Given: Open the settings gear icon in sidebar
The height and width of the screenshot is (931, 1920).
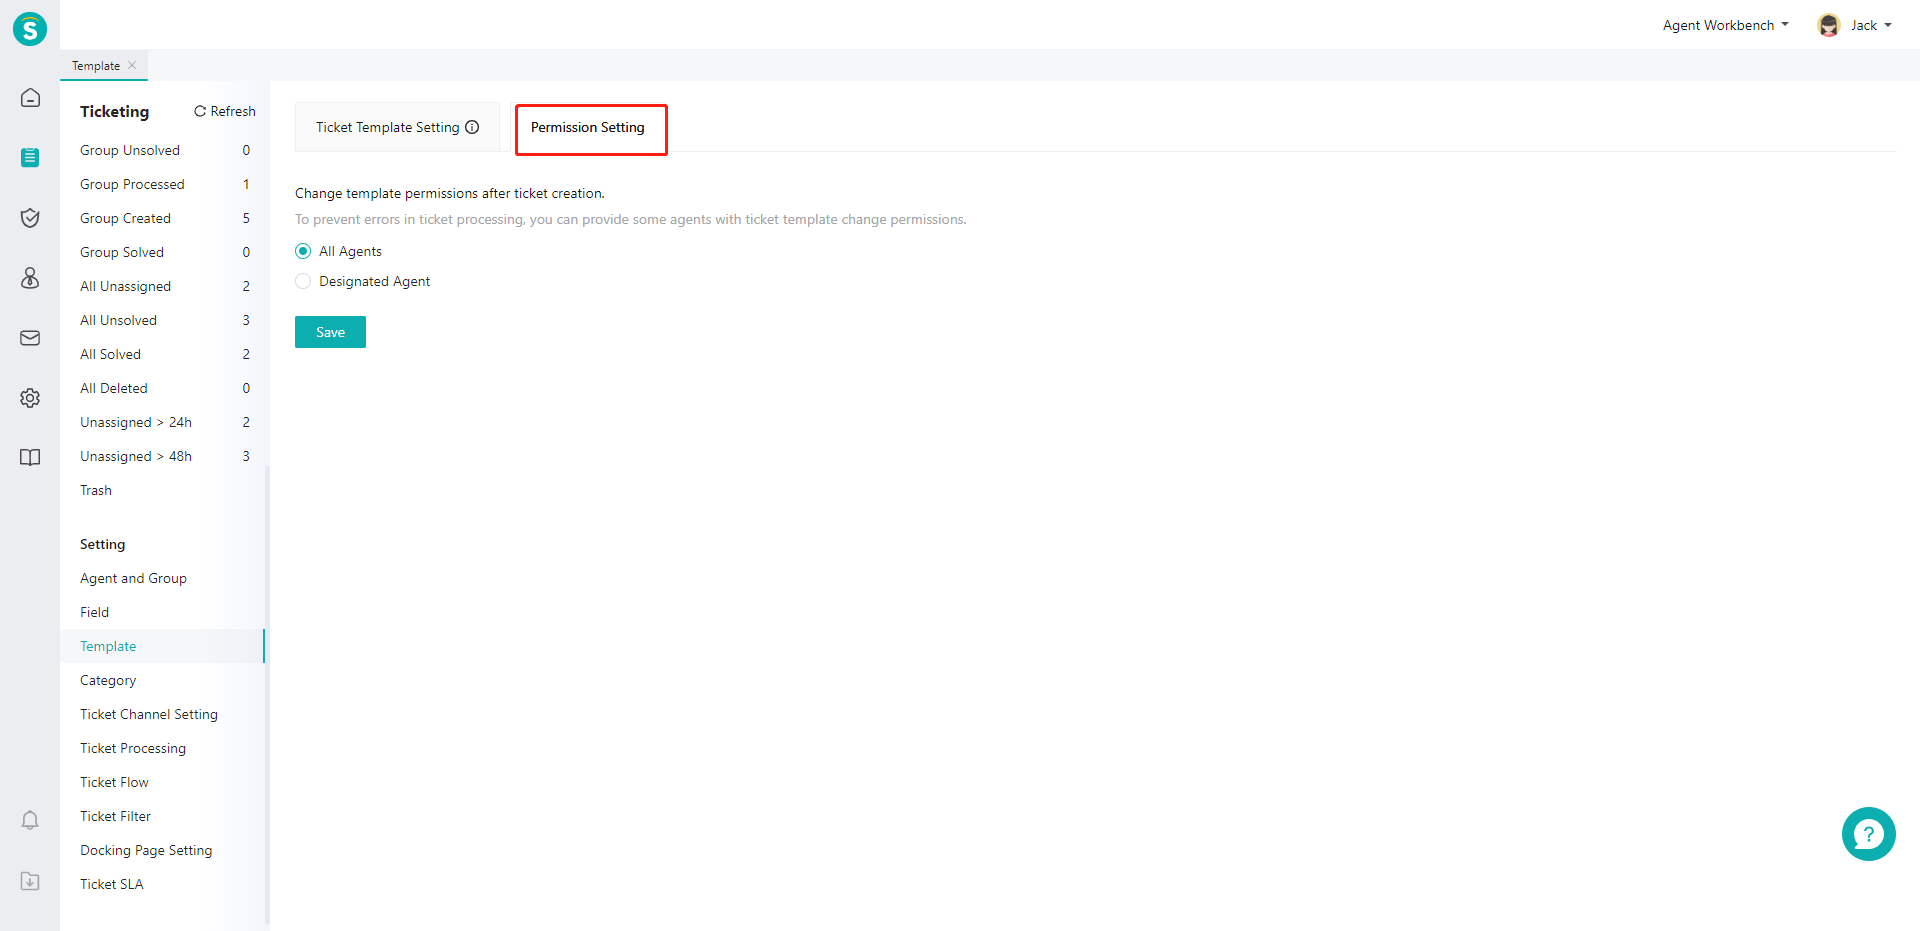Looking at the screenshot, I should point(30,398).
